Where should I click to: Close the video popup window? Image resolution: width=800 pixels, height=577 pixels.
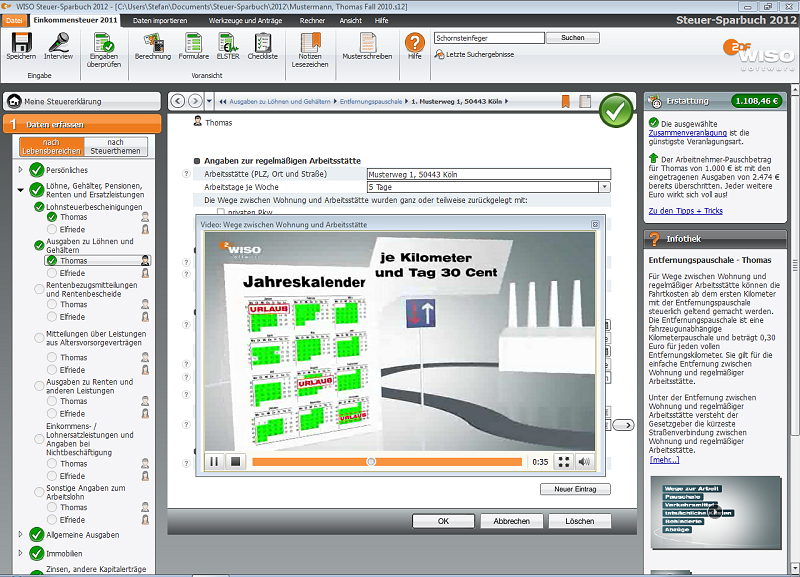click(595, 224)
